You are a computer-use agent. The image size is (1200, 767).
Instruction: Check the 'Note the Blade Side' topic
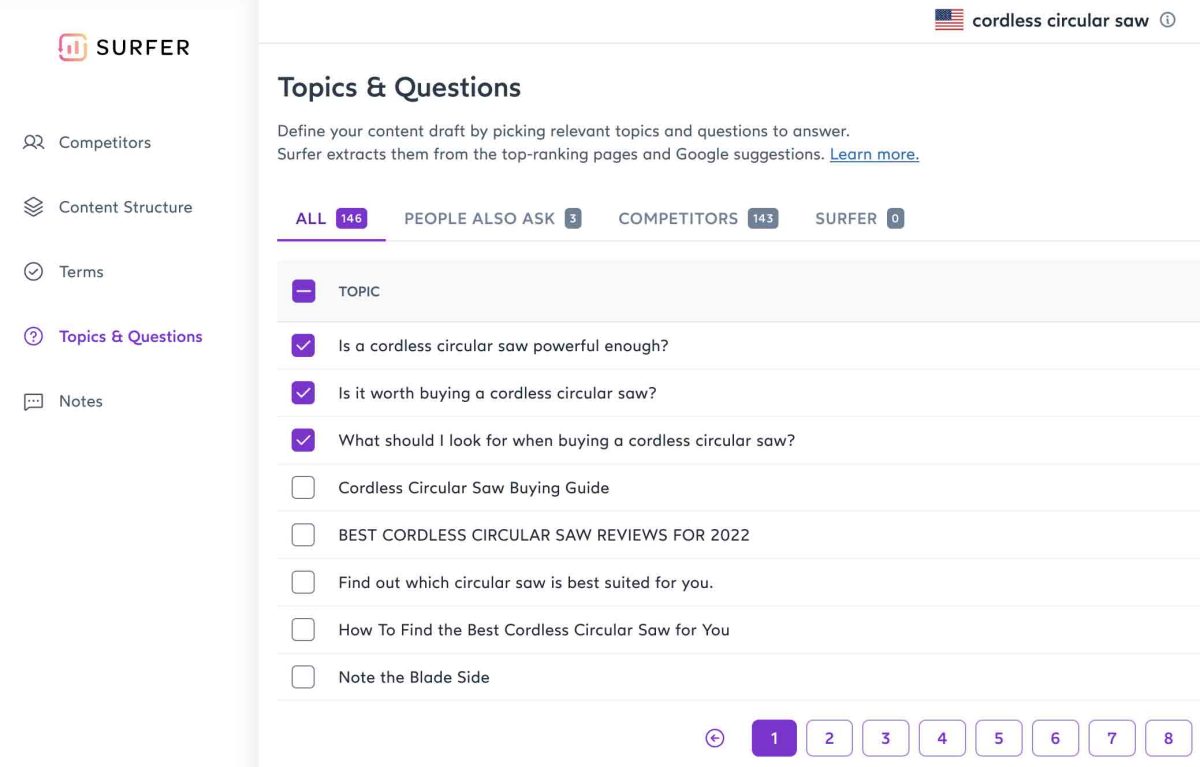tap(303, 677)
